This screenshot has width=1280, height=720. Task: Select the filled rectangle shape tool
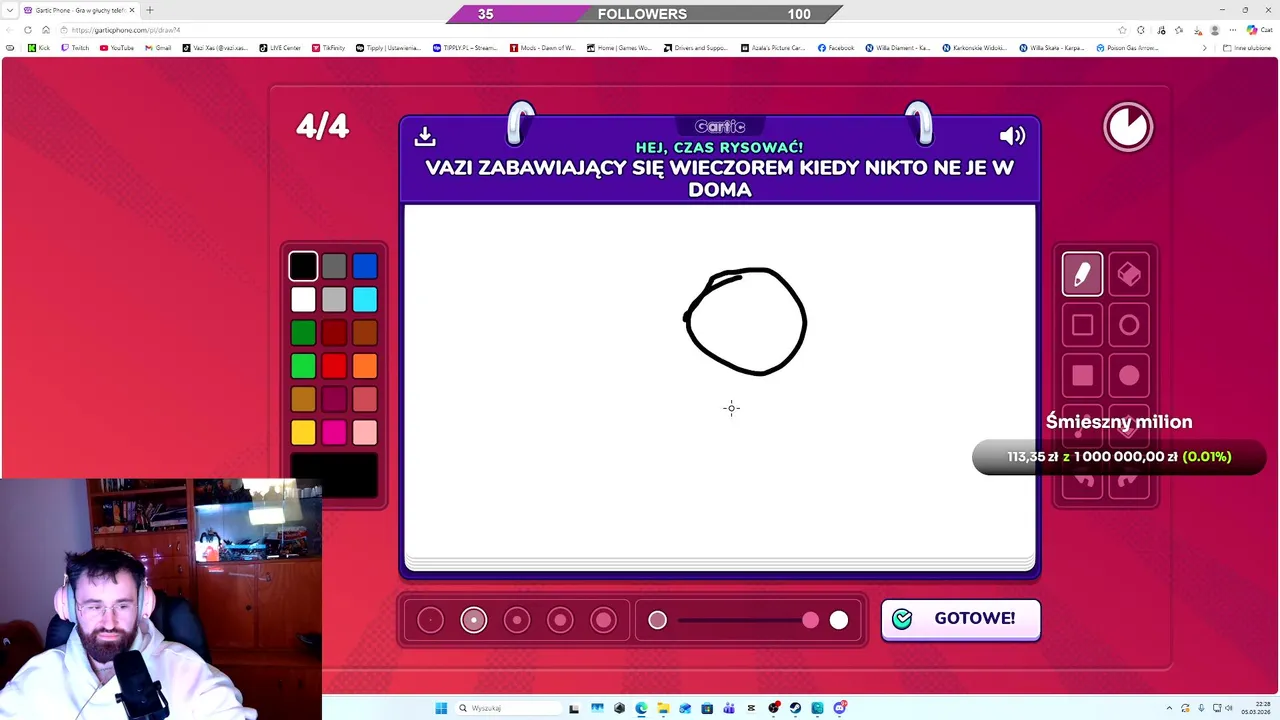(x=1082, y=375)
